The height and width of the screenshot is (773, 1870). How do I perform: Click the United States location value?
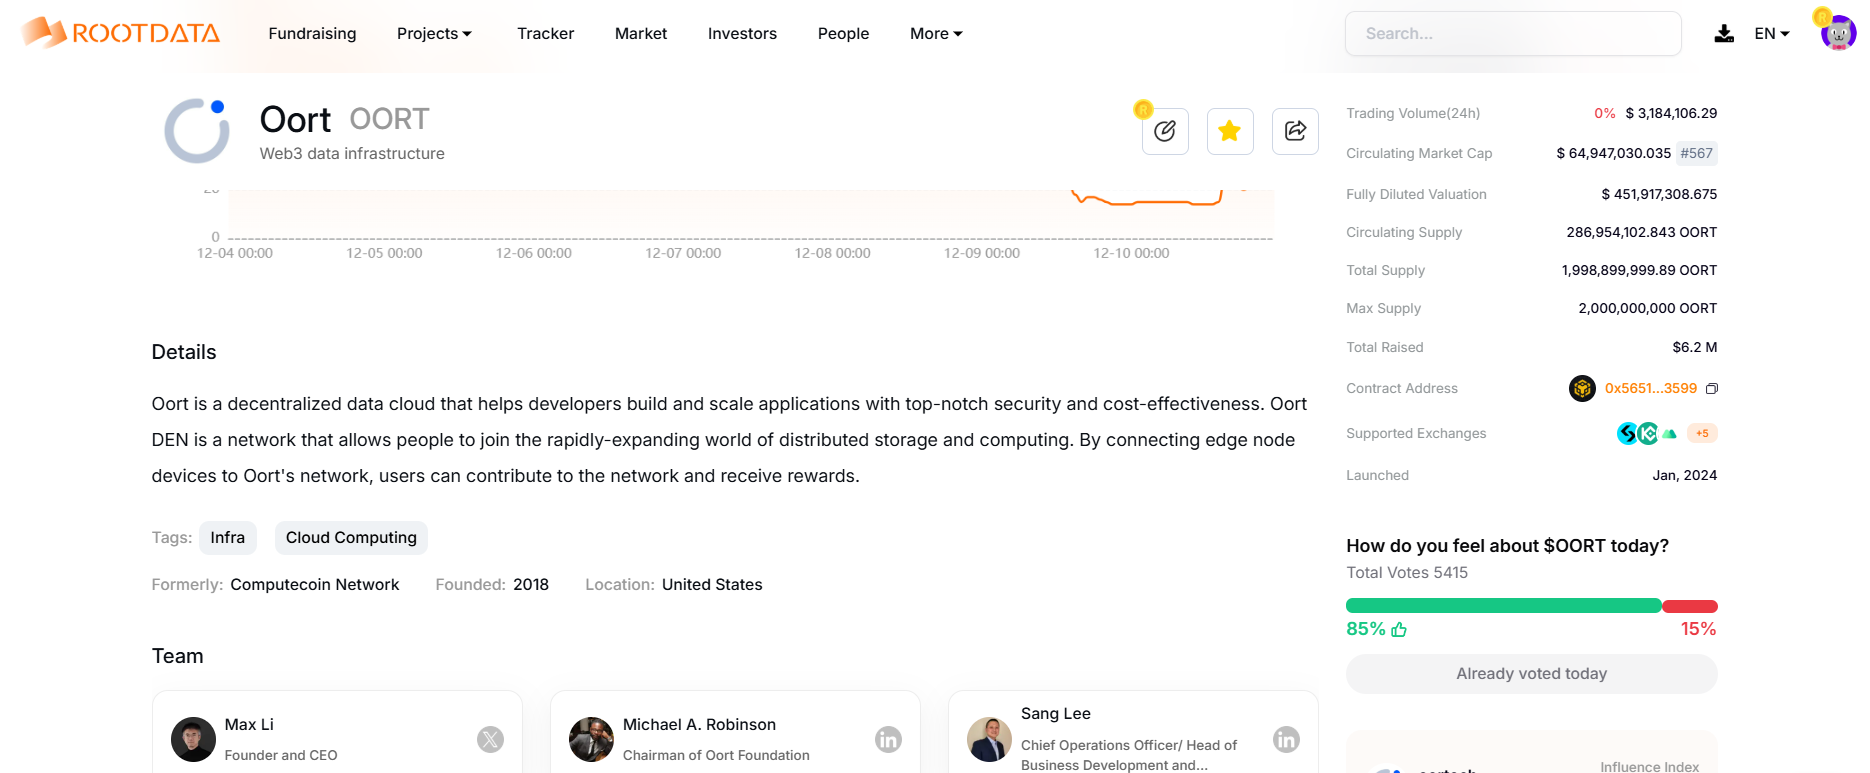[x=712, y=584]
